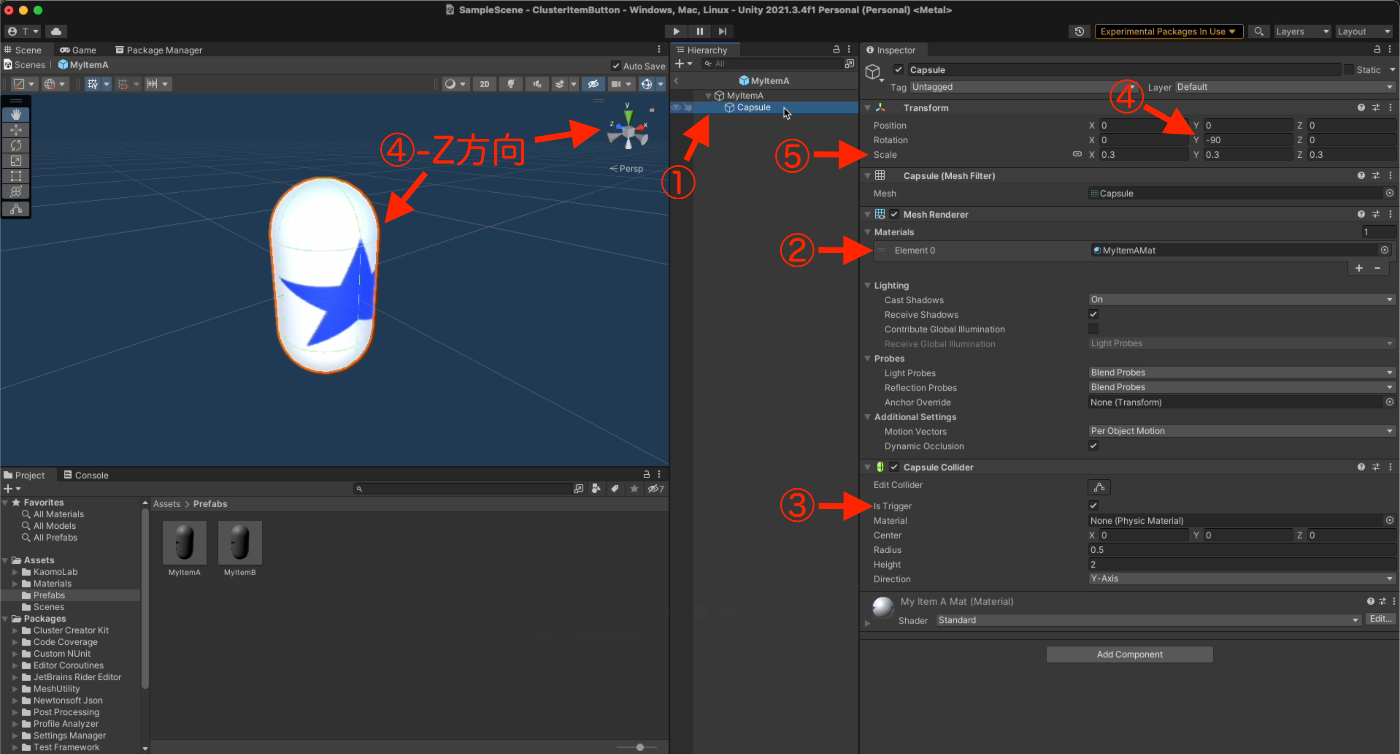Open Motion Vectors dropdown
1400x754 pixels.
pyautogui.click(x=1241, y=431)
